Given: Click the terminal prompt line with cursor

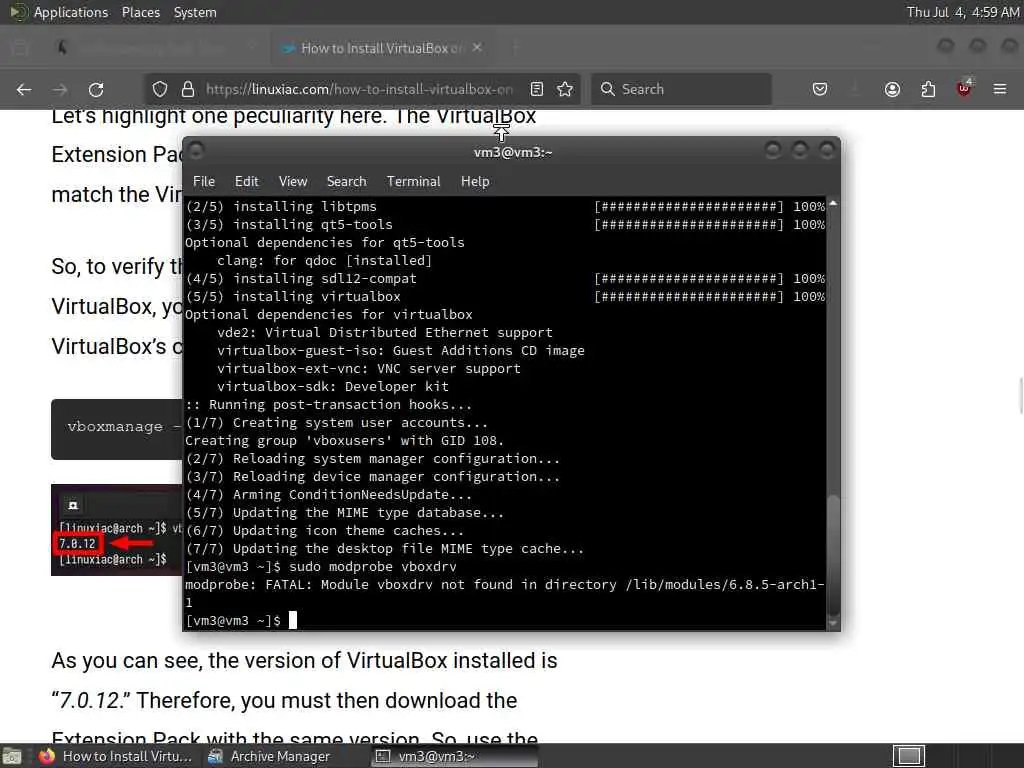Looking at the screenshot, I should tap(240, 620).
